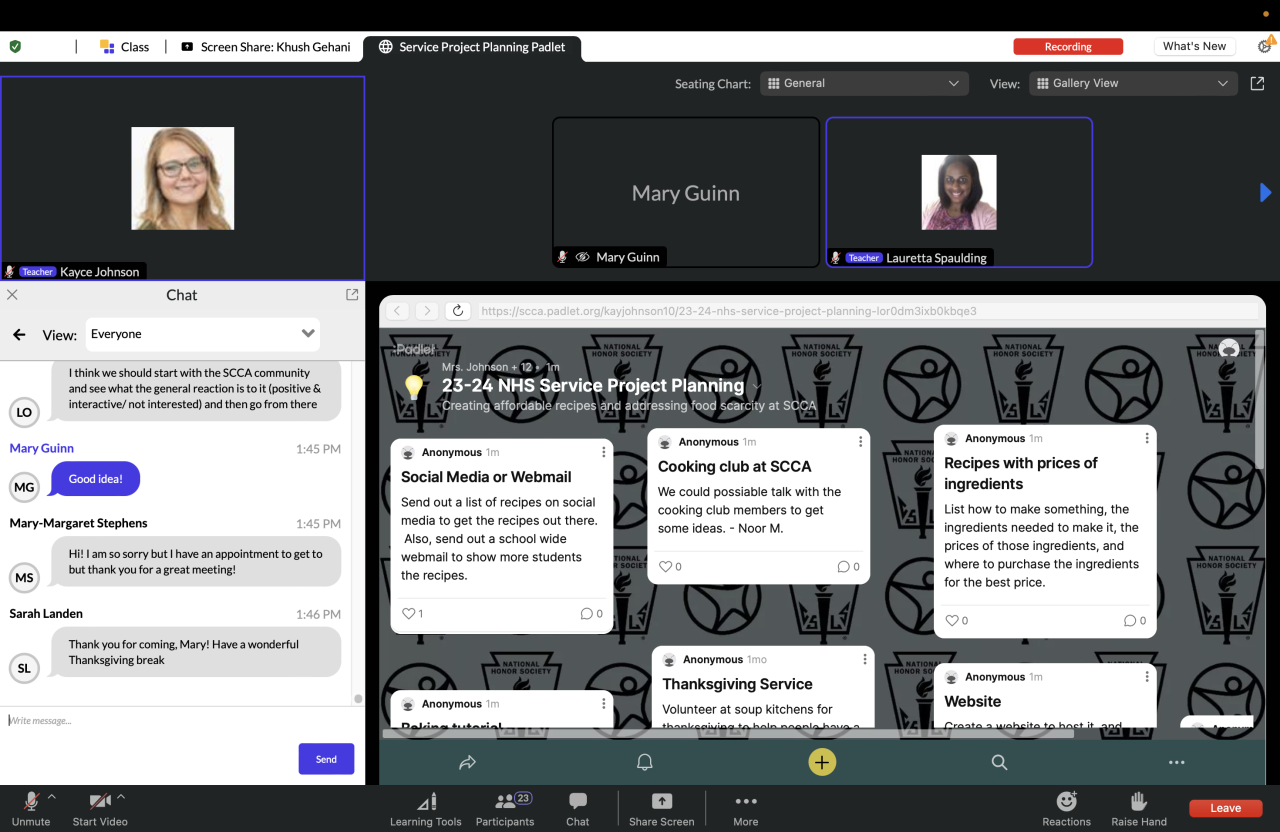Expand audio options caret beside Unmute

click(x=52, y=797)
